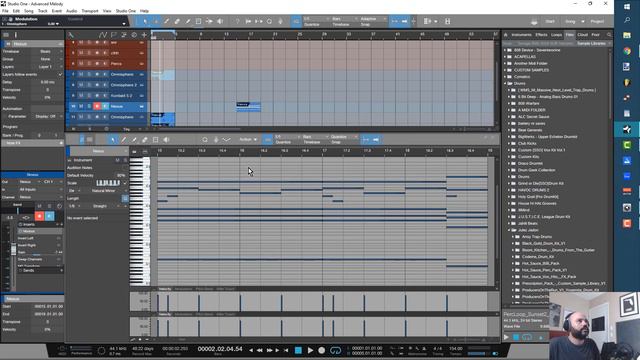Screen dimensions: 640x360
Task: Click the Project page button
Action: point(597,21)
